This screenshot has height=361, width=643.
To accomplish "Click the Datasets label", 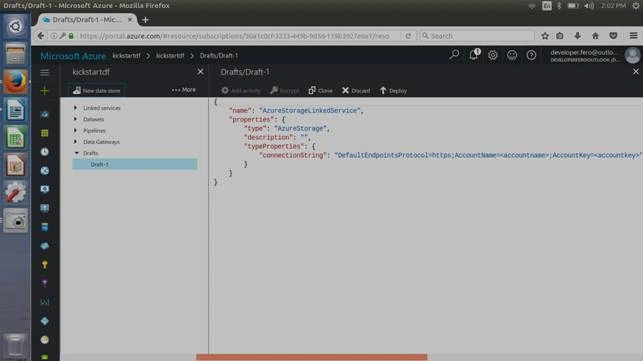I will click(93, 119).
